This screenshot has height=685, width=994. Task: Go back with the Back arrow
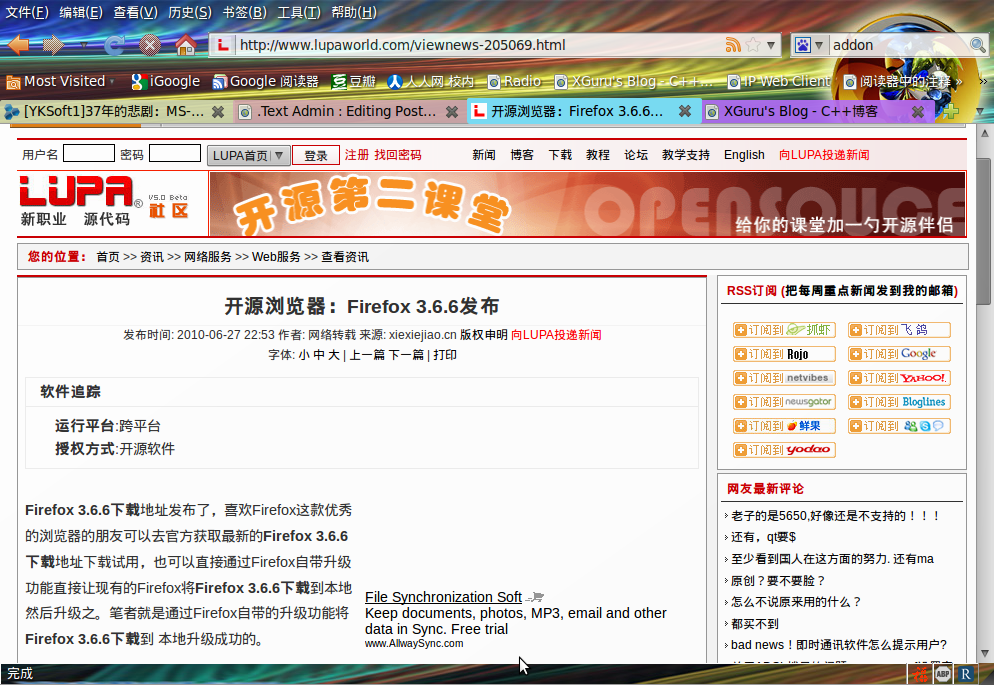(19, 45)
